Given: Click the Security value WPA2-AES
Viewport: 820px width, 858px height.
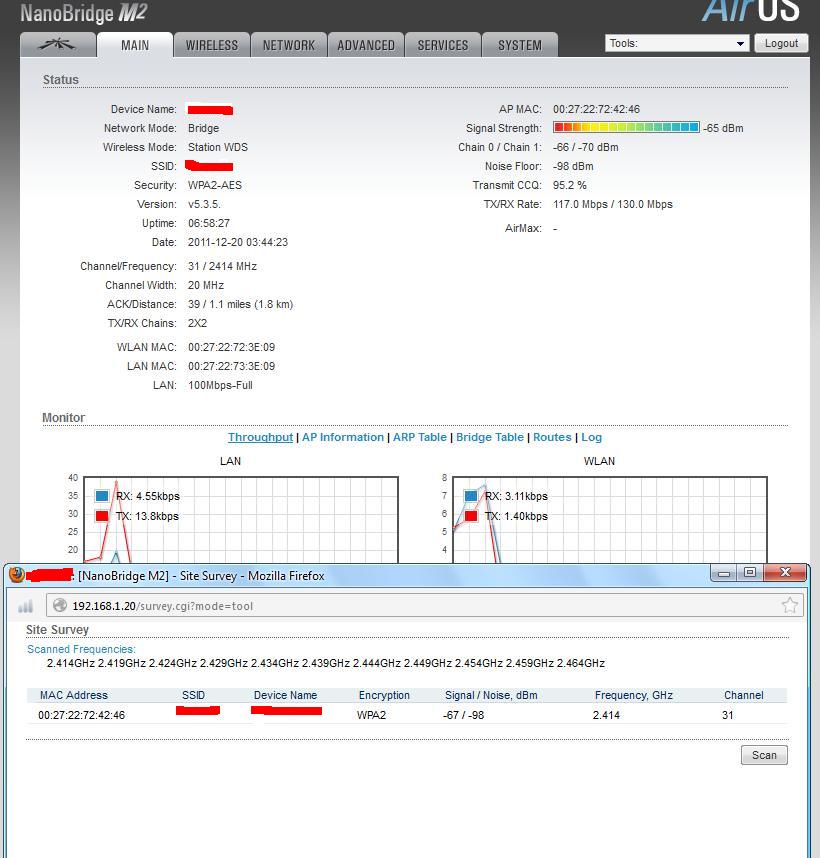Looking at the screenshot, I should coord(214,185).
